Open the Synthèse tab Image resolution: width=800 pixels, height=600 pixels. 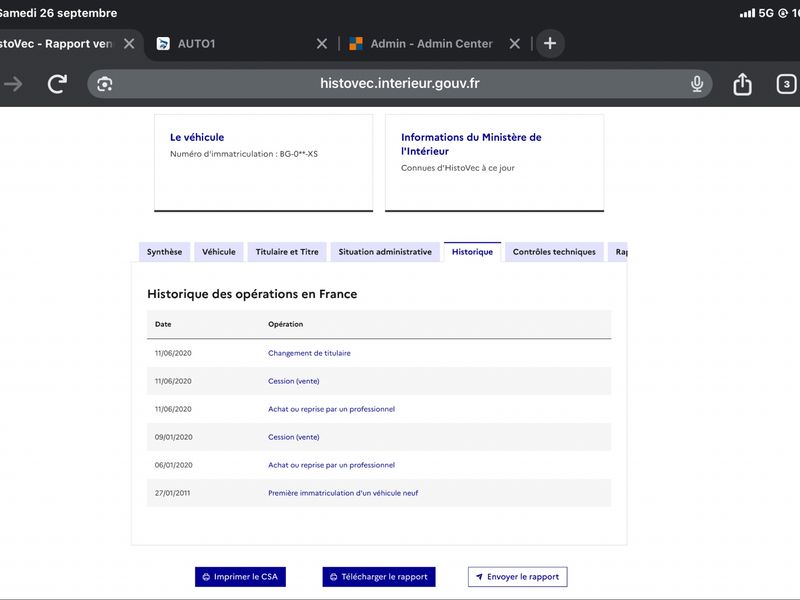[x=164, y=252]
